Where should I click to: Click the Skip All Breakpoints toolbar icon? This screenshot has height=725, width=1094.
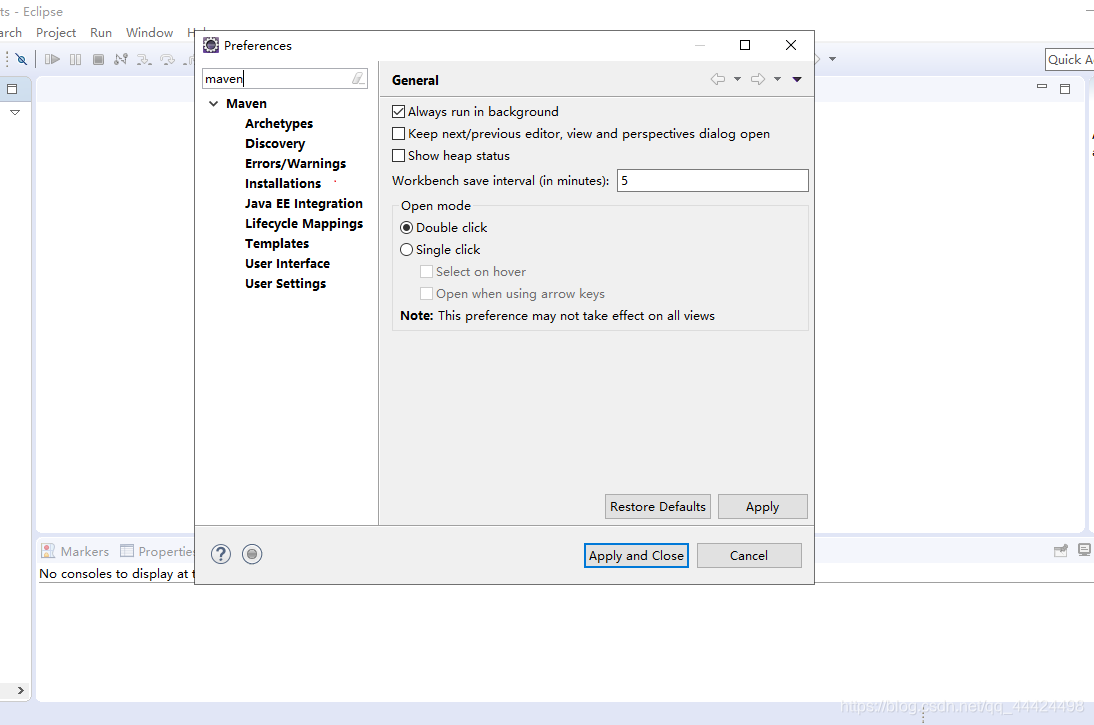click(21, 59)
